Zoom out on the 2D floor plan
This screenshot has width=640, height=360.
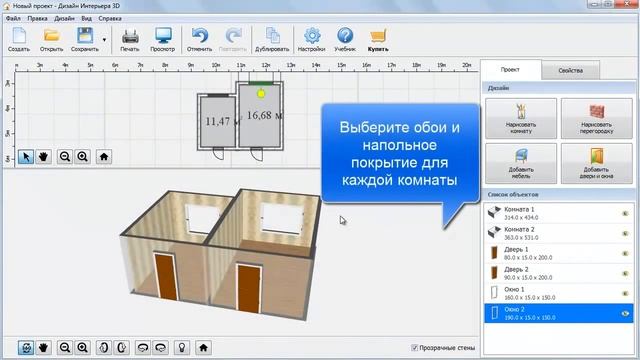[x=64, y=157]
